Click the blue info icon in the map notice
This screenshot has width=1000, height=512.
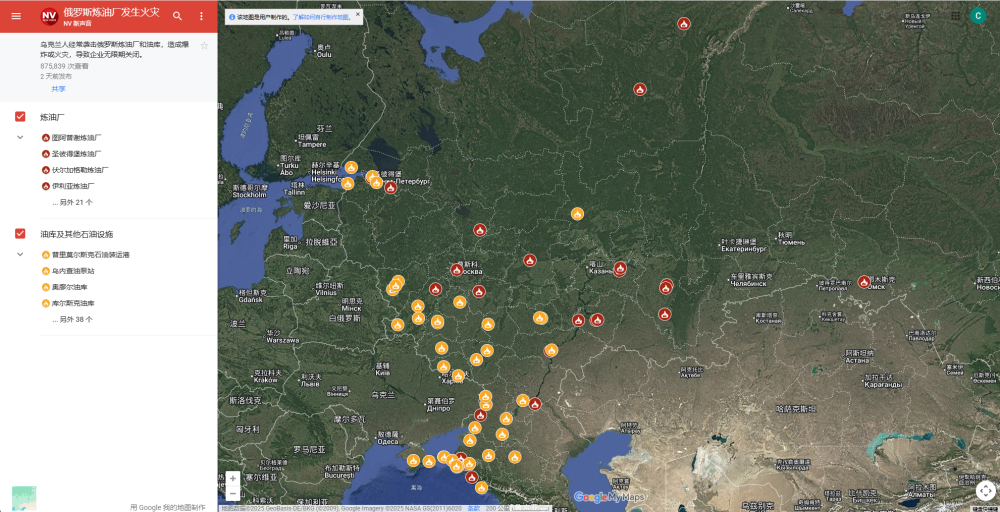(232, 17)
